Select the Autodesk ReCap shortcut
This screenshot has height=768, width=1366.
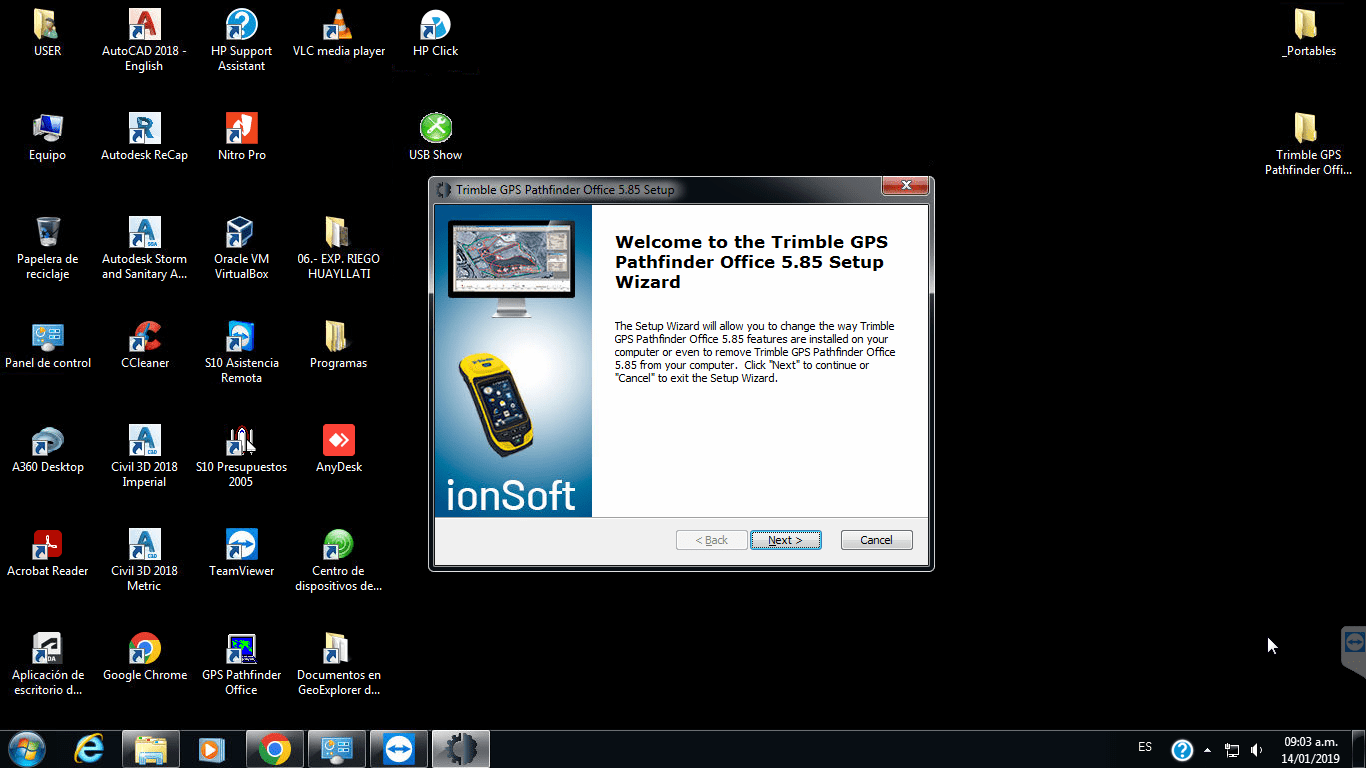point(144,130)
